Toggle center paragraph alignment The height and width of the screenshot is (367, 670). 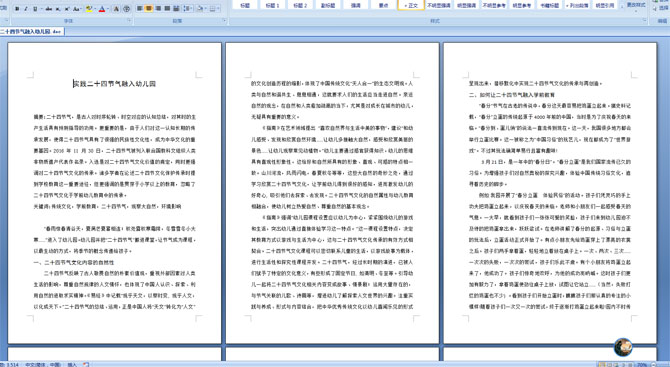(149, 9)
